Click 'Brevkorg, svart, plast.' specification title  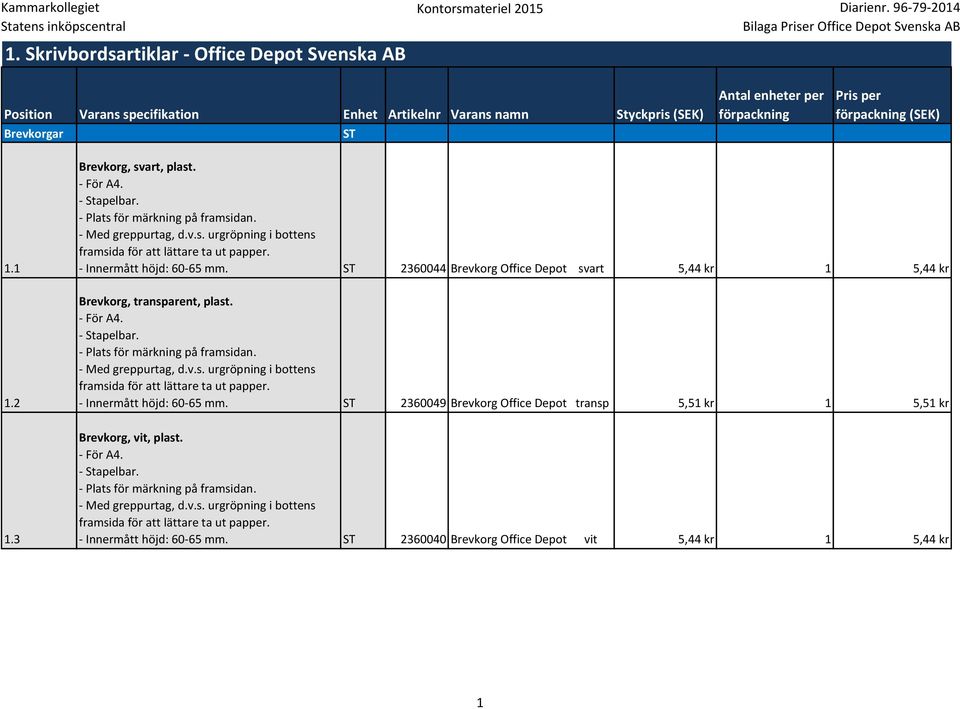(x=137, y=167)
